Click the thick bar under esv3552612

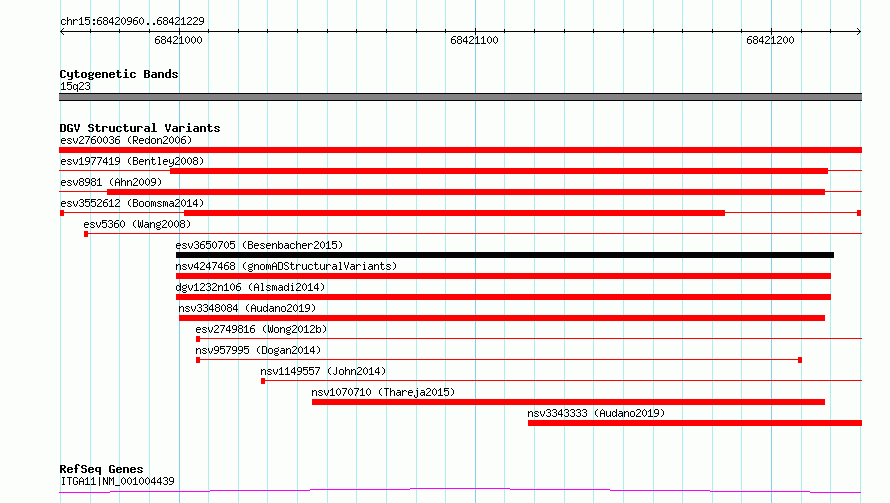455,213
